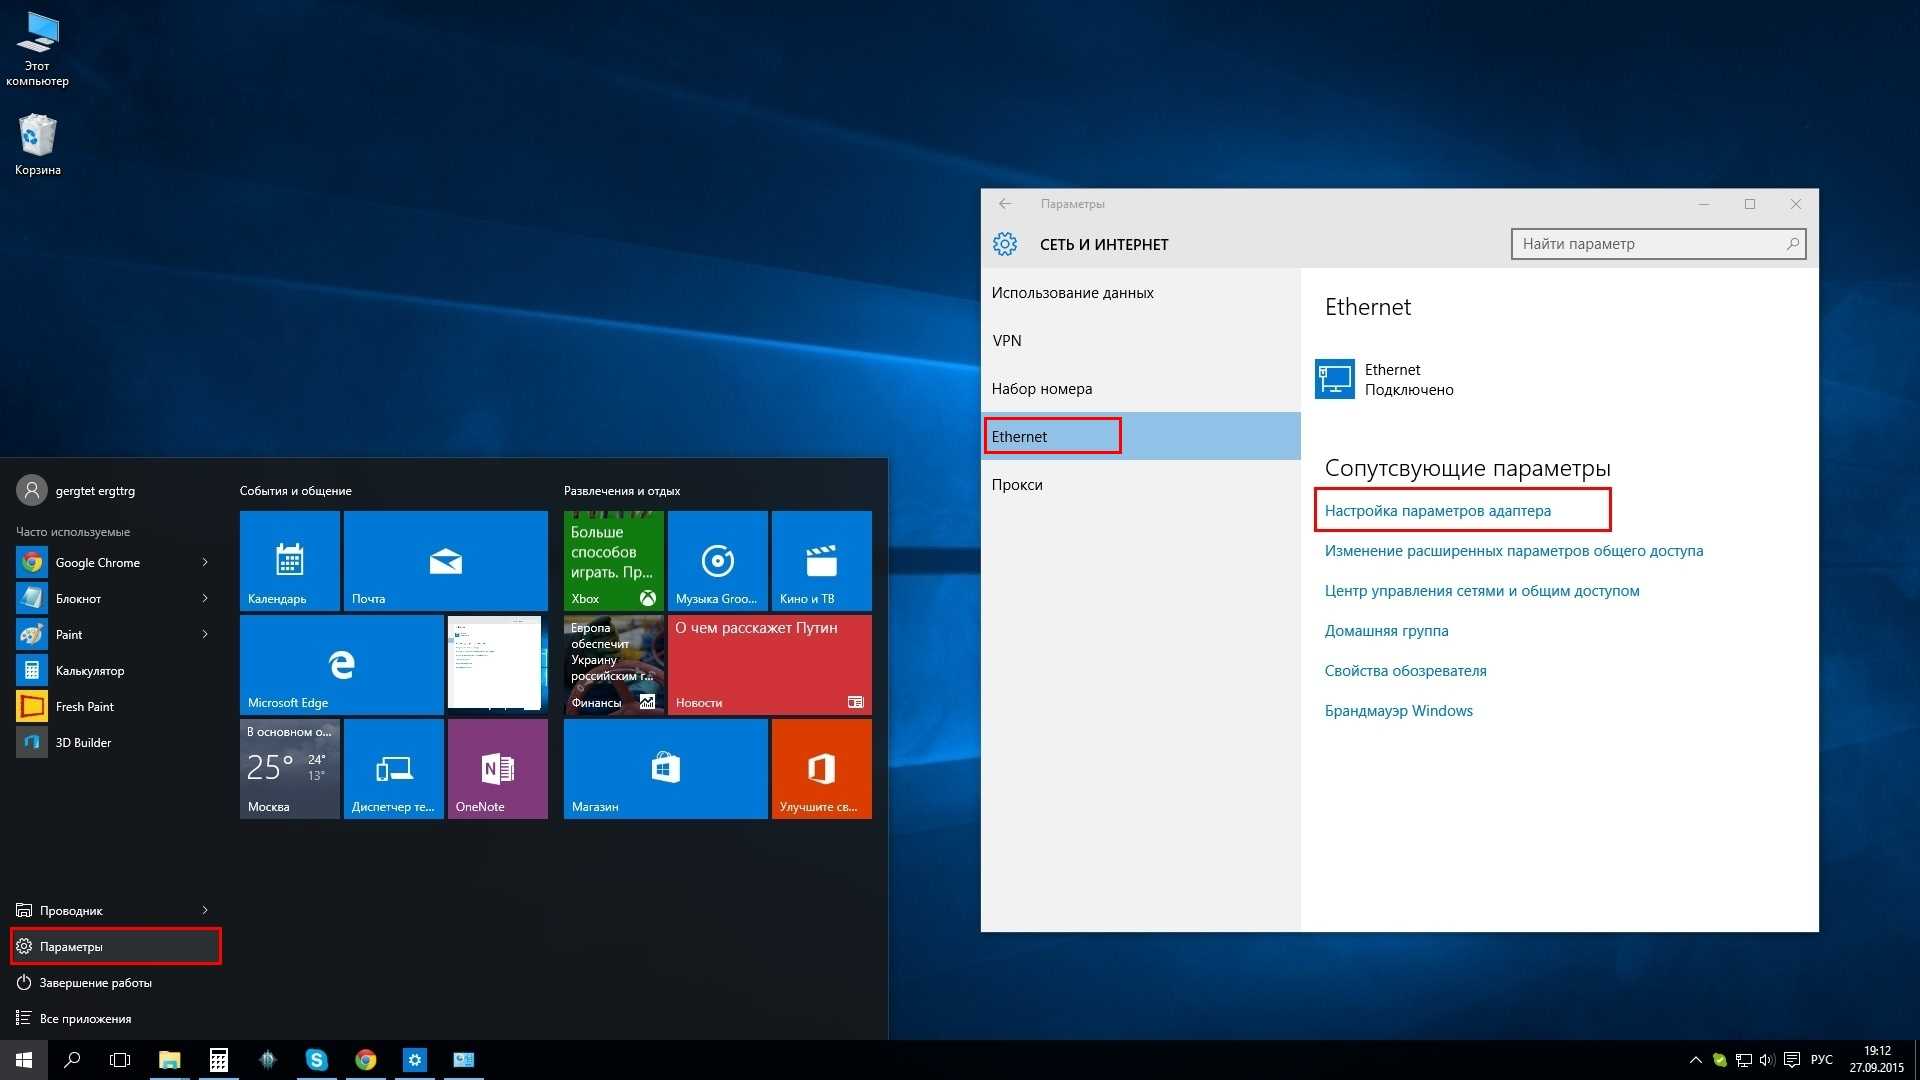The width and height of the screenshot is (1920, 1080).
Task: Open search box in Settings window
Action: (1656, 243)
